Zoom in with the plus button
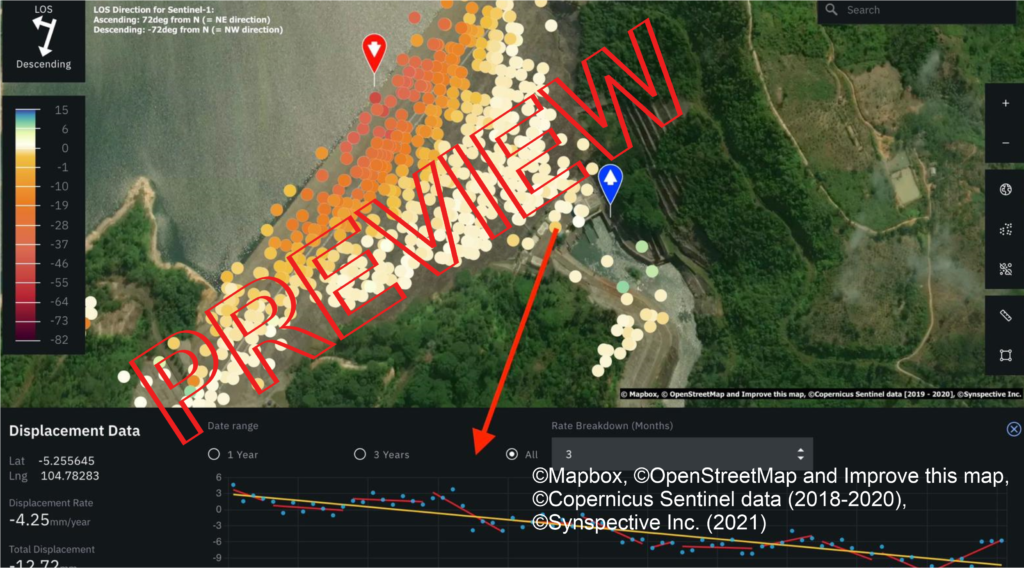1024x568 pixels. [x=1005, y=103]
